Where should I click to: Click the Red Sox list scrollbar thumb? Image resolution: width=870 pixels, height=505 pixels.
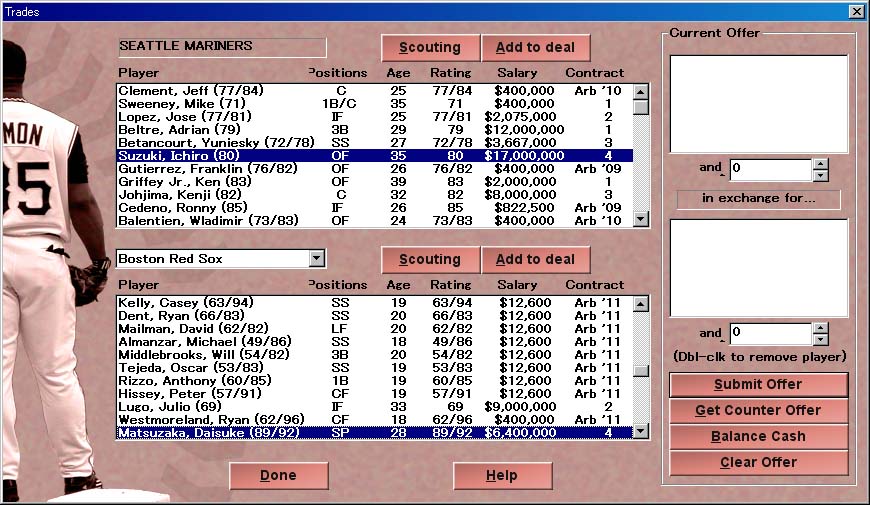(641, 371)
